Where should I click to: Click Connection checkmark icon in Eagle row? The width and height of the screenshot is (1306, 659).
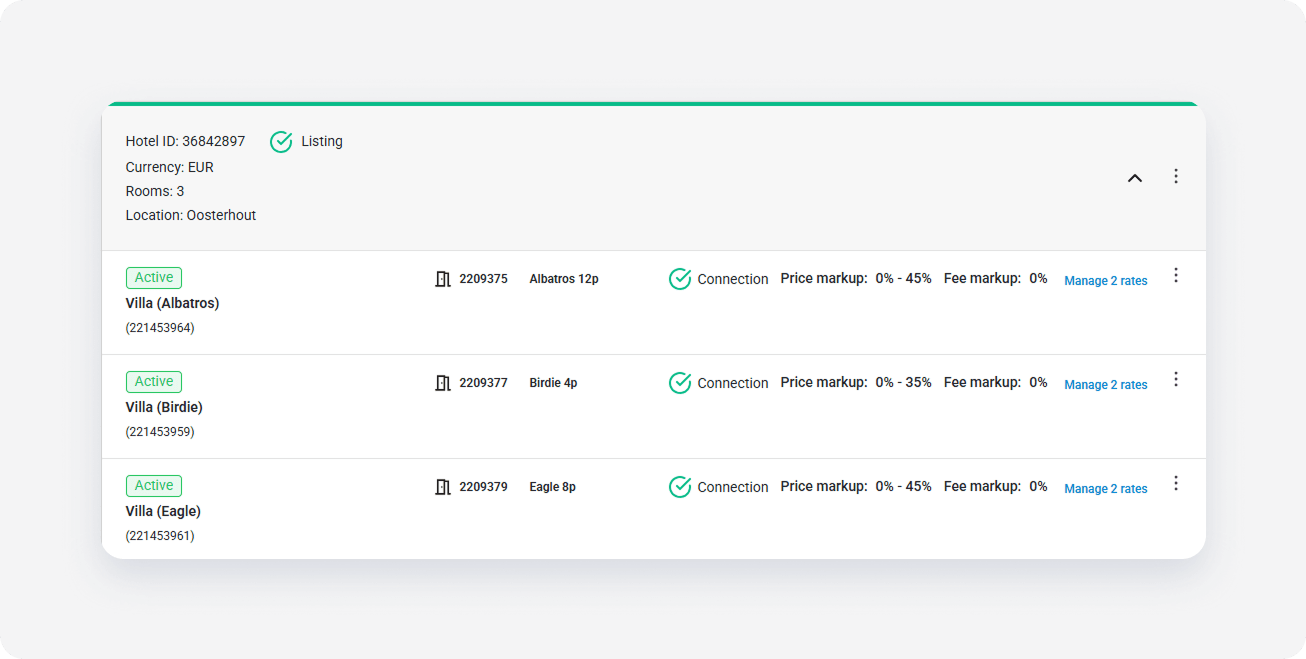tap(680, 487)
